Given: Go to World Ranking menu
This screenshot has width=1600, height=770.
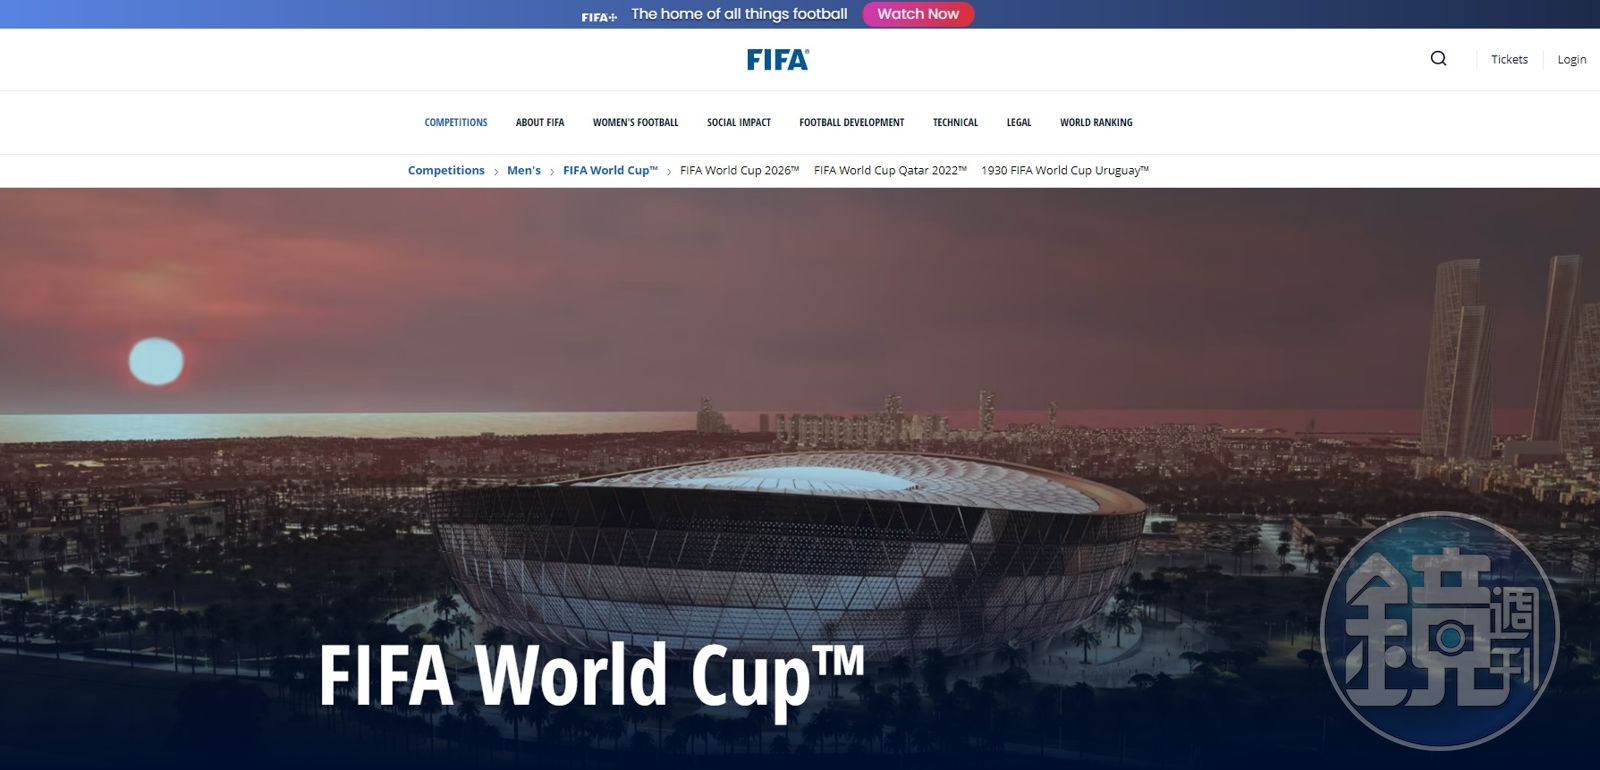Looking at the screenshot, I should point(1096,123).
